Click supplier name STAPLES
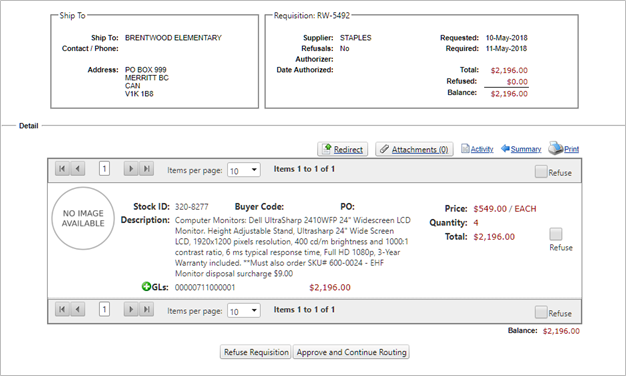This screenshot has width=626, height=376. point(355,38)
